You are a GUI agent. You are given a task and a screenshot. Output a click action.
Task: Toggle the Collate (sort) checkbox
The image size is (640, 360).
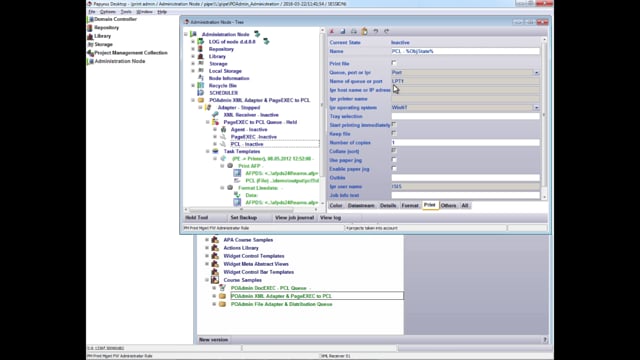tap(394, 151)
